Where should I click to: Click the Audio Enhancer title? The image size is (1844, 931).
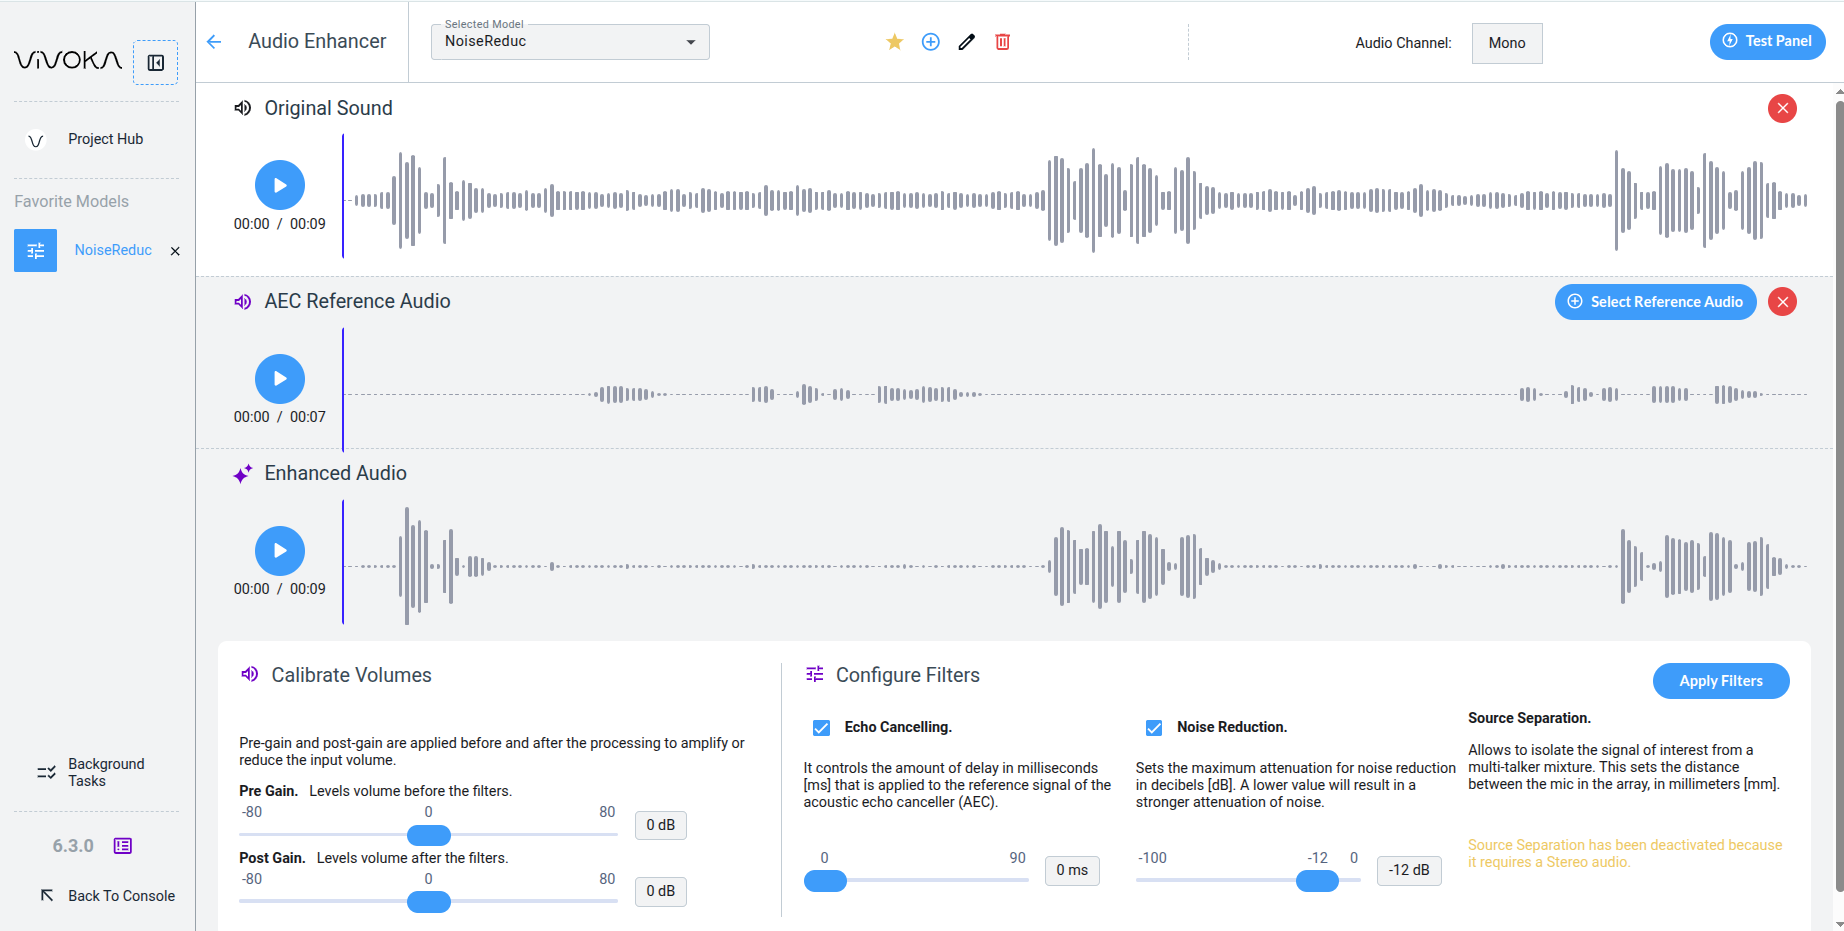click(317, 41)
